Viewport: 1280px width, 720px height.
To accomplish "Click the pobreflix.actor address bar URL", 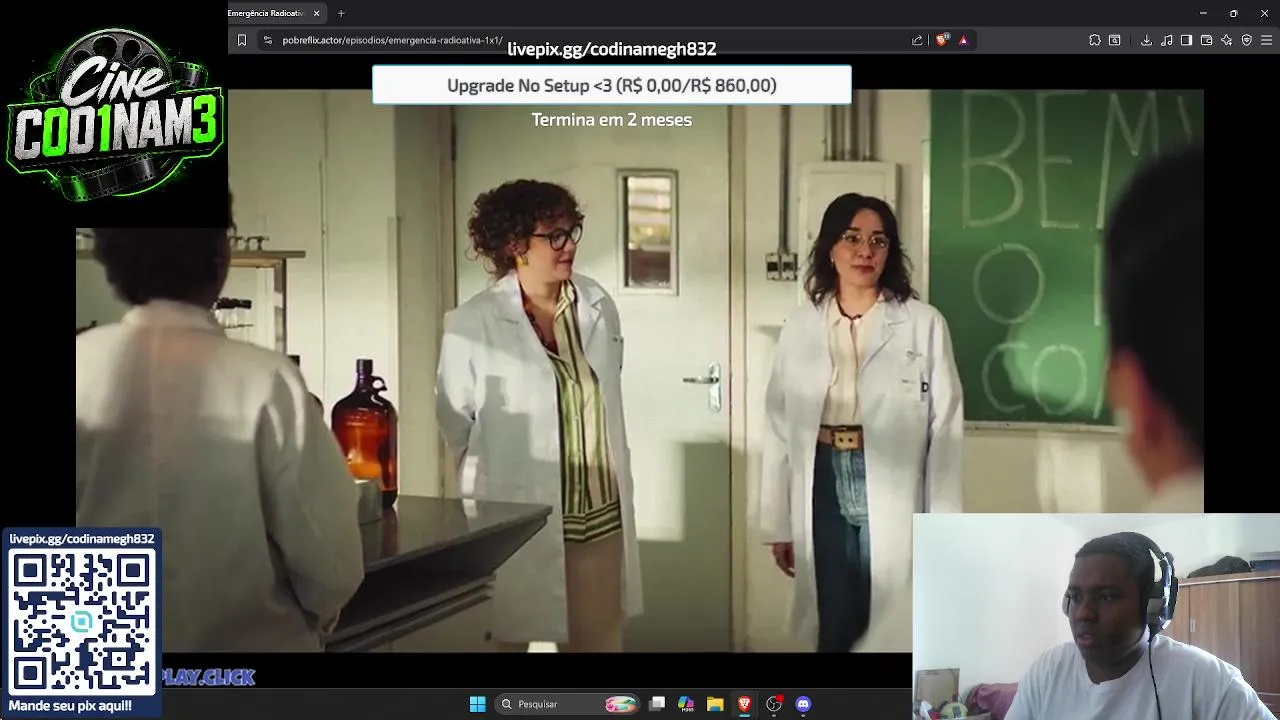I will [x=392, y=40].
